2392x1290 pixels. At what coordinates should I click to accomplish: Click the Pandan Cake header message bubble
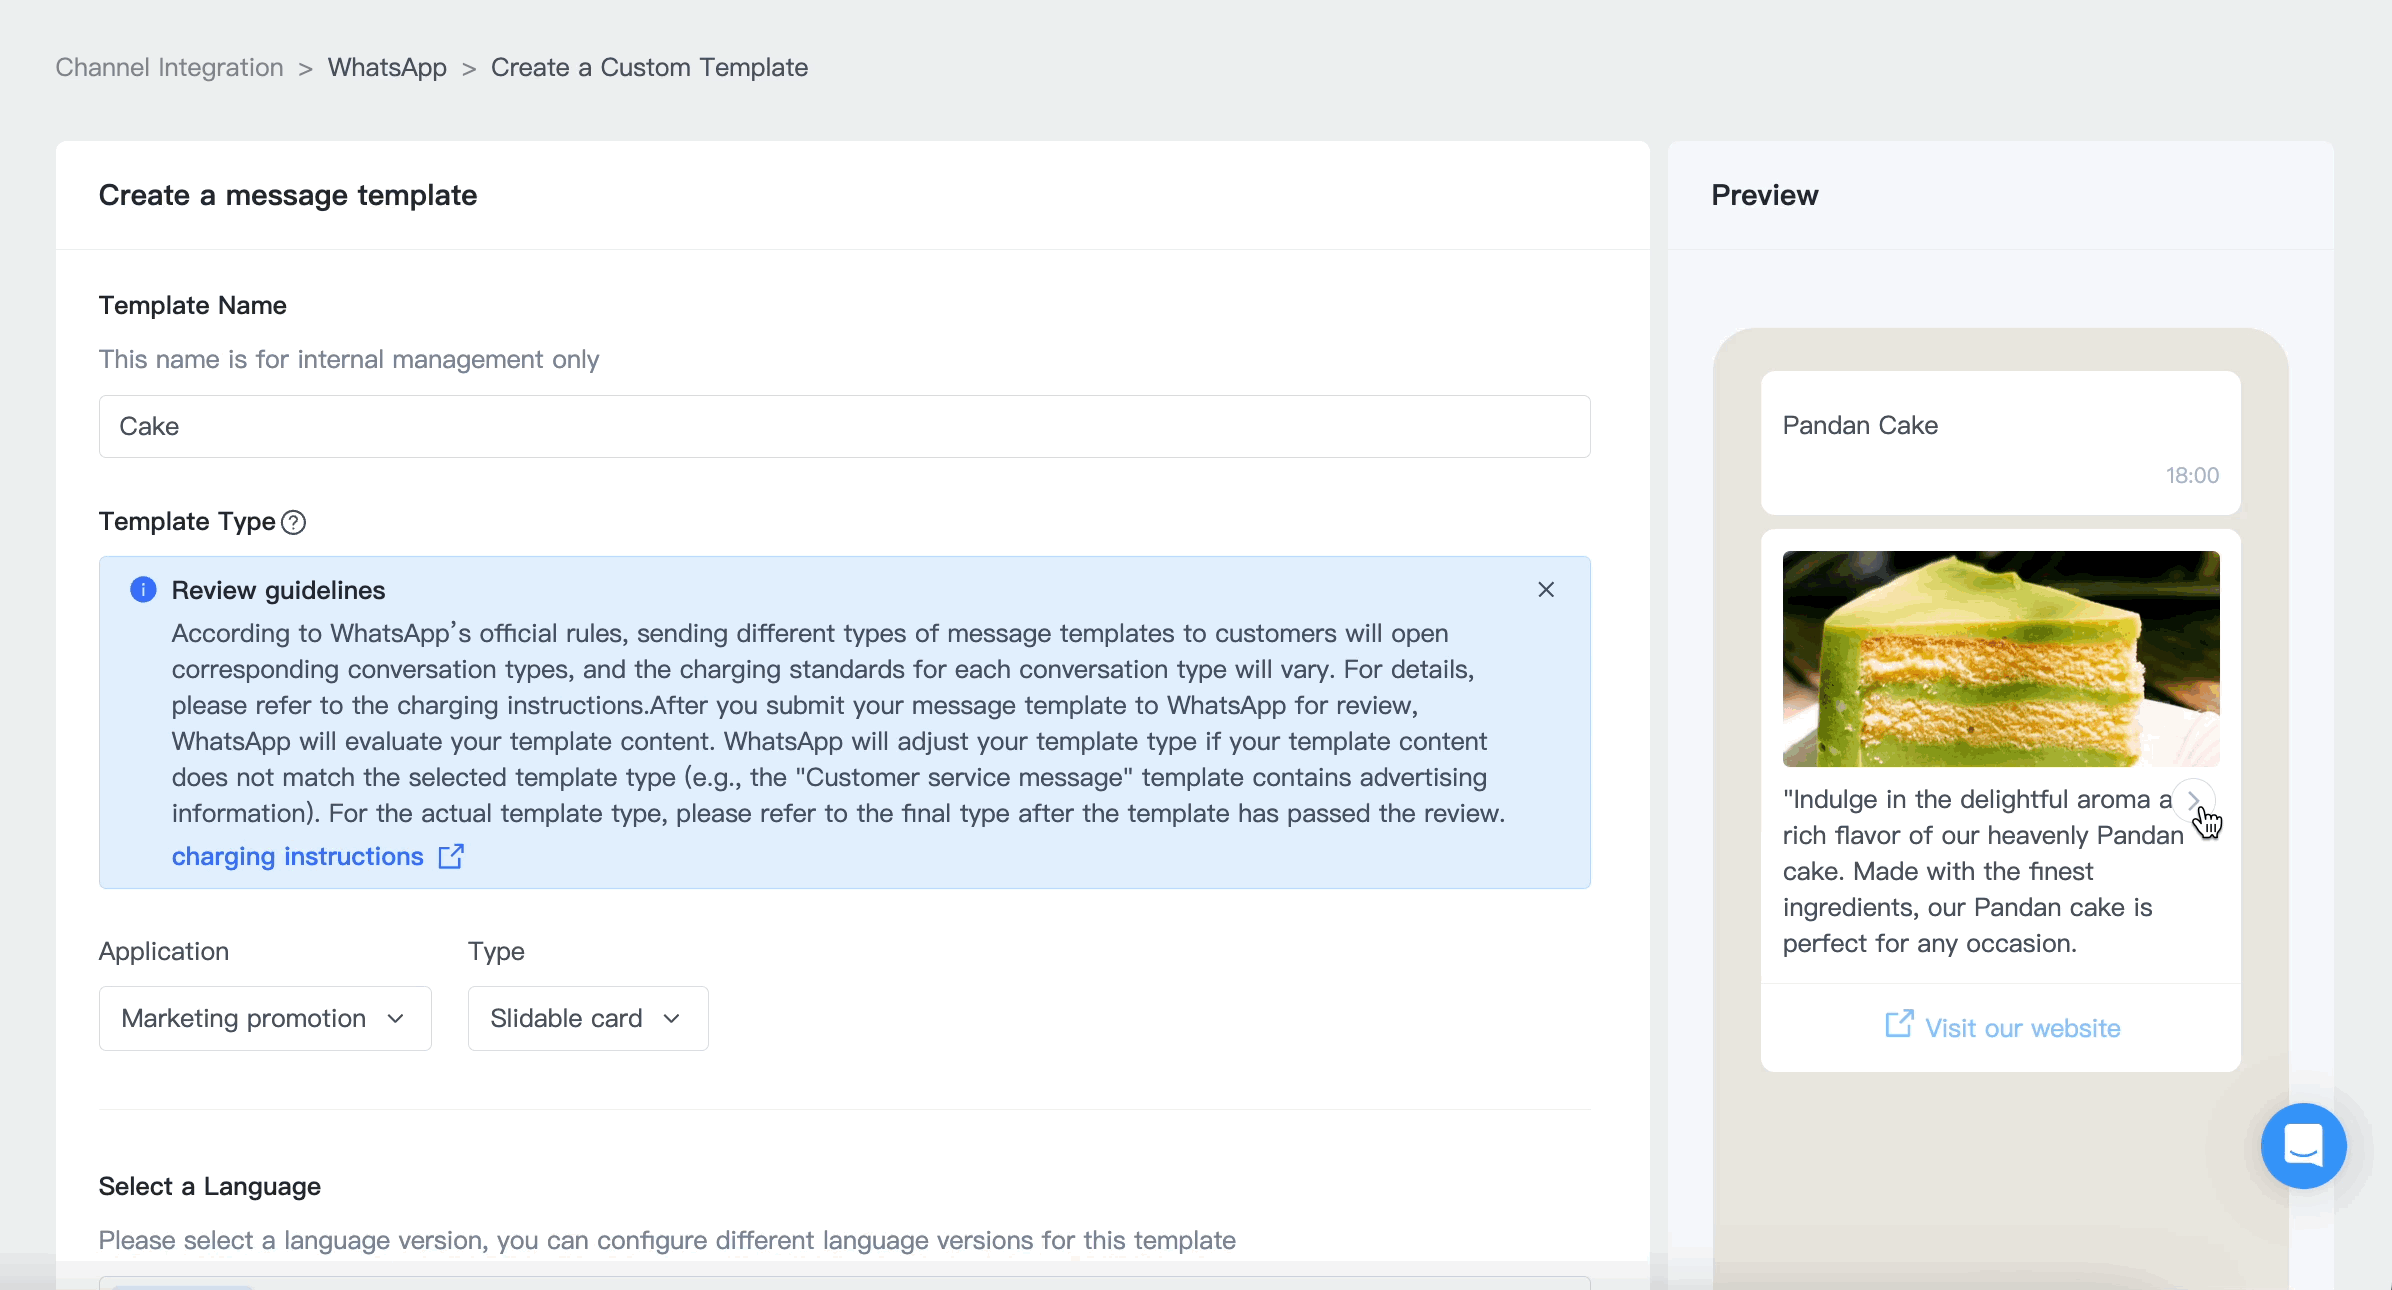click(2001, 443)
